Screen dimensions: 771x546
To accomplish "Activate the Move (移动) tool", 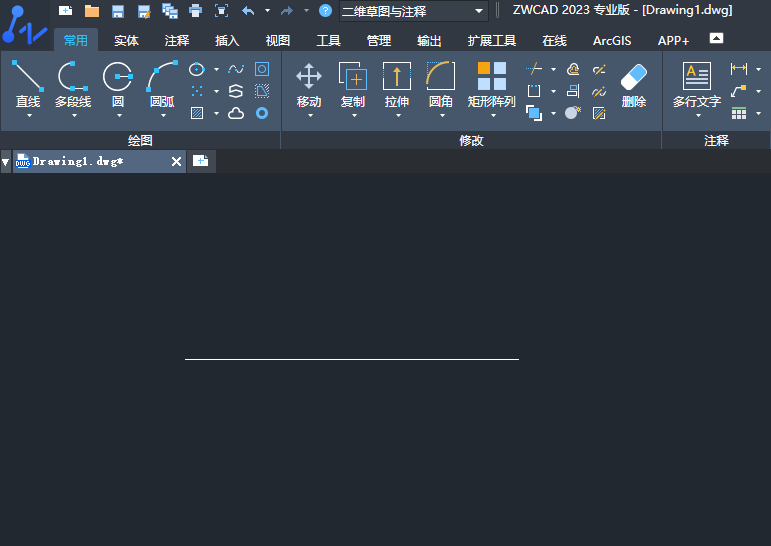I will pyautogui.click(x=309, y=84).
